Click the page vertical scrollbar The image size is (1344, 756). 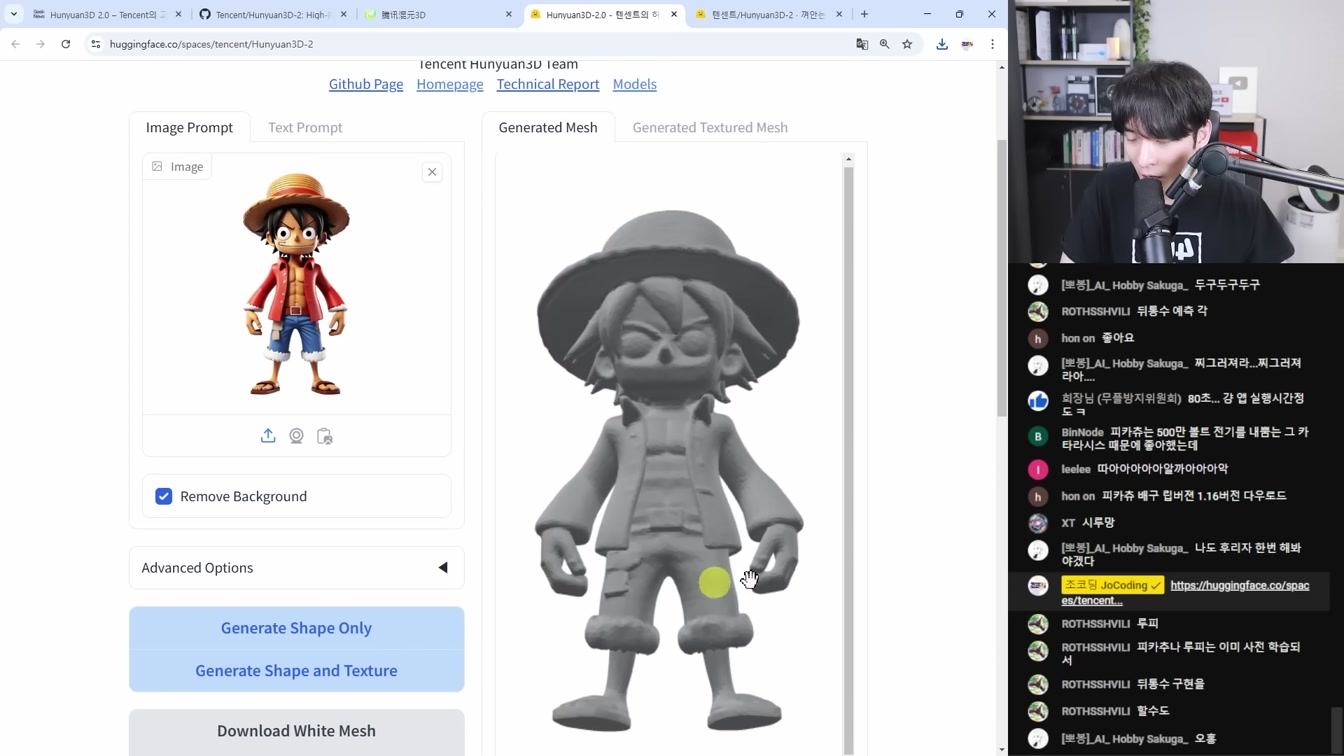pos(1002,278)
